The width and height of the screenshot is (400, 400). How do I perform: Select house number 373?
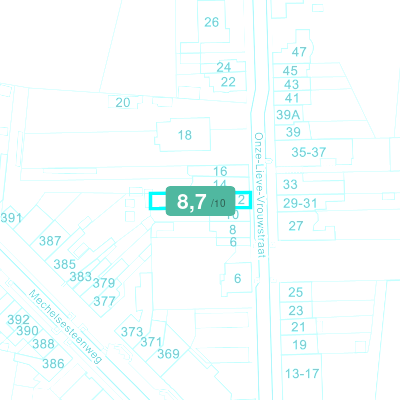click(x=132, y=332)
